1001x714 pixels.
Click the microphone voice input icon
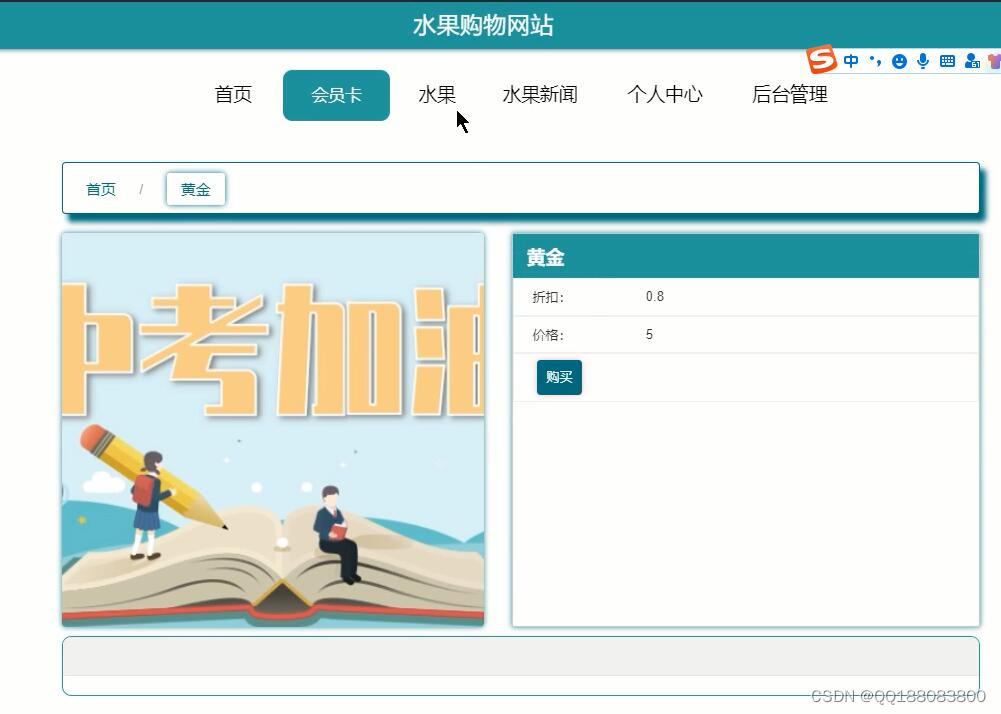click(923, 61)
